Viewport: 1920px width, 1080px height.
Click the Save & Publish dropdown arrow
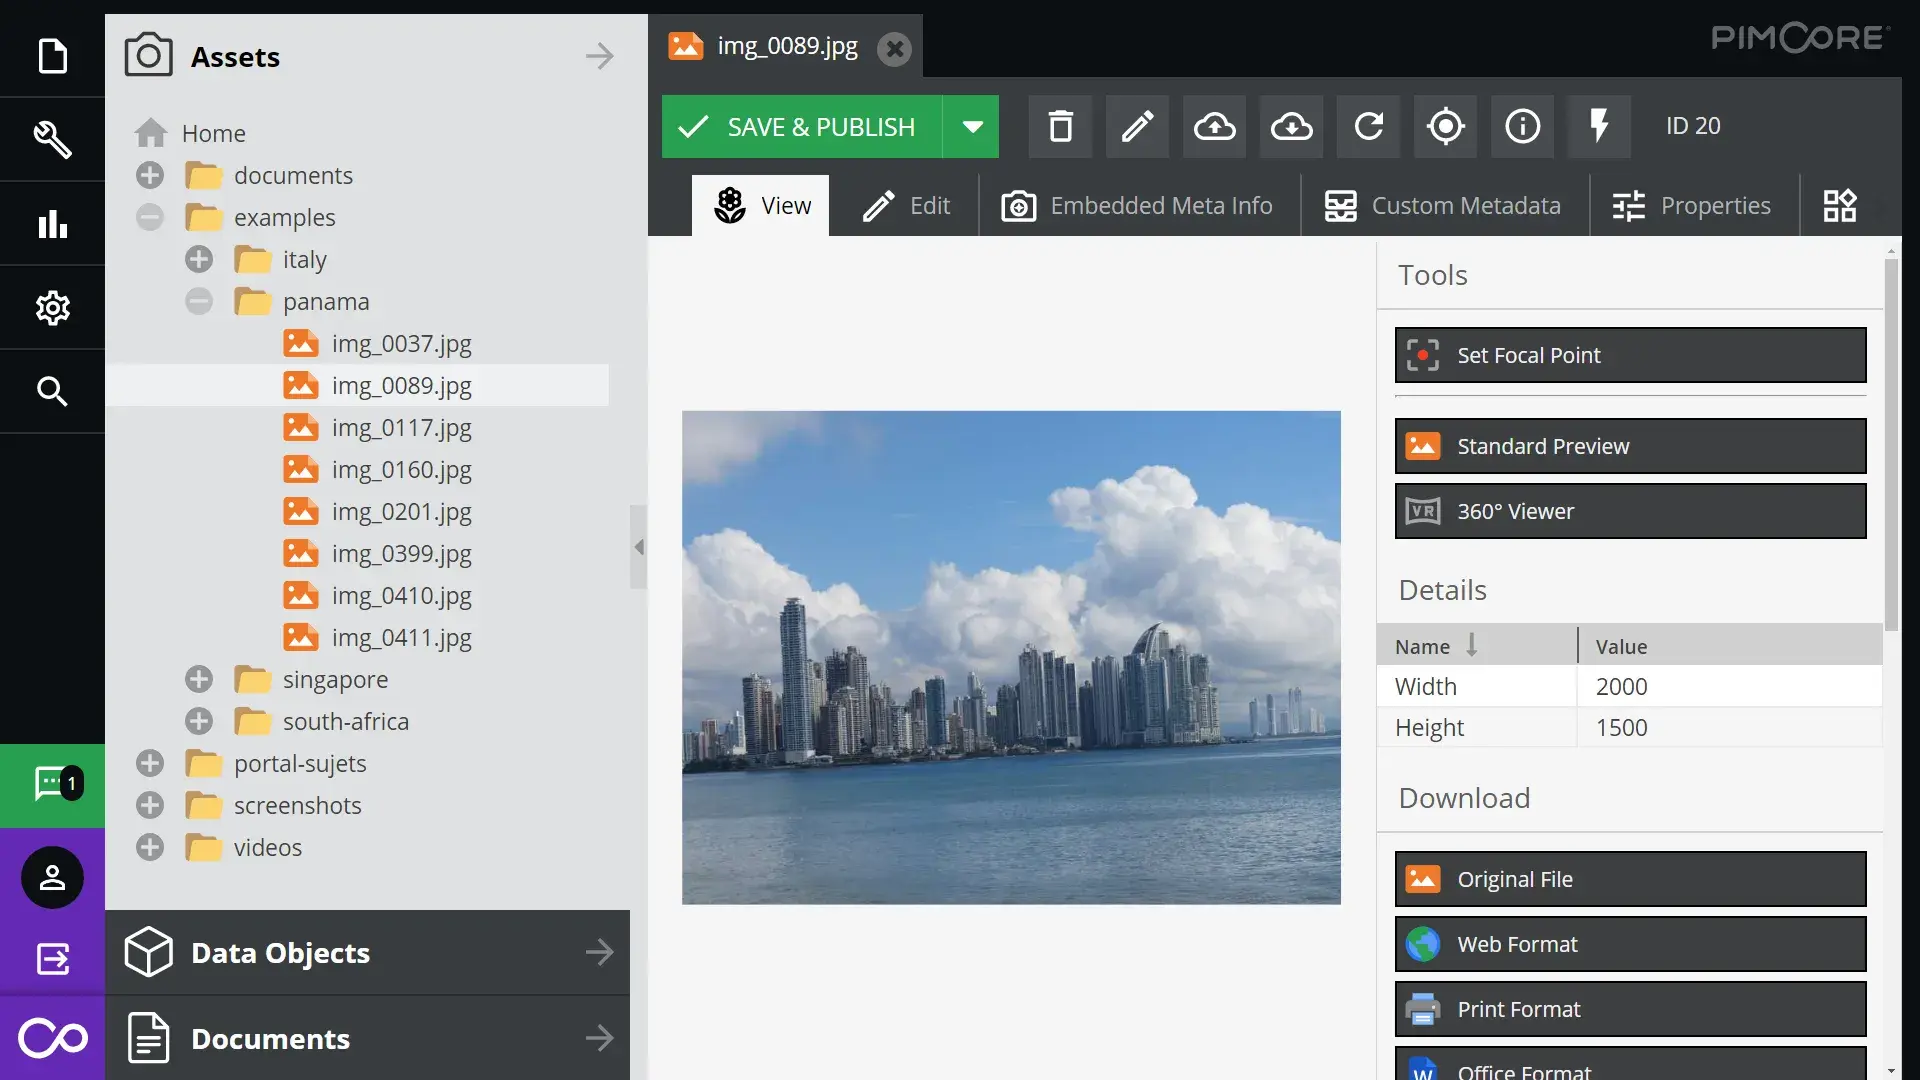971,125
